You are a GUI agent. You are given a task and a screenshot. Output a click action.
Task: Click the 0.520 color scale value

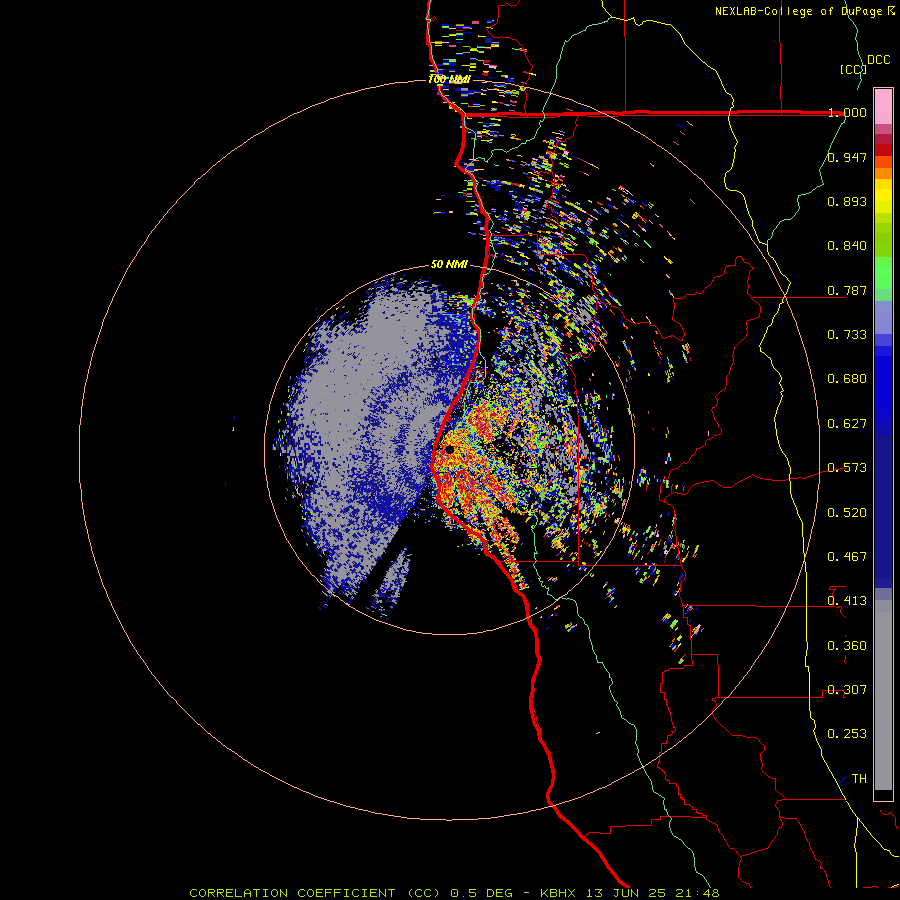[x=847, y=513]
